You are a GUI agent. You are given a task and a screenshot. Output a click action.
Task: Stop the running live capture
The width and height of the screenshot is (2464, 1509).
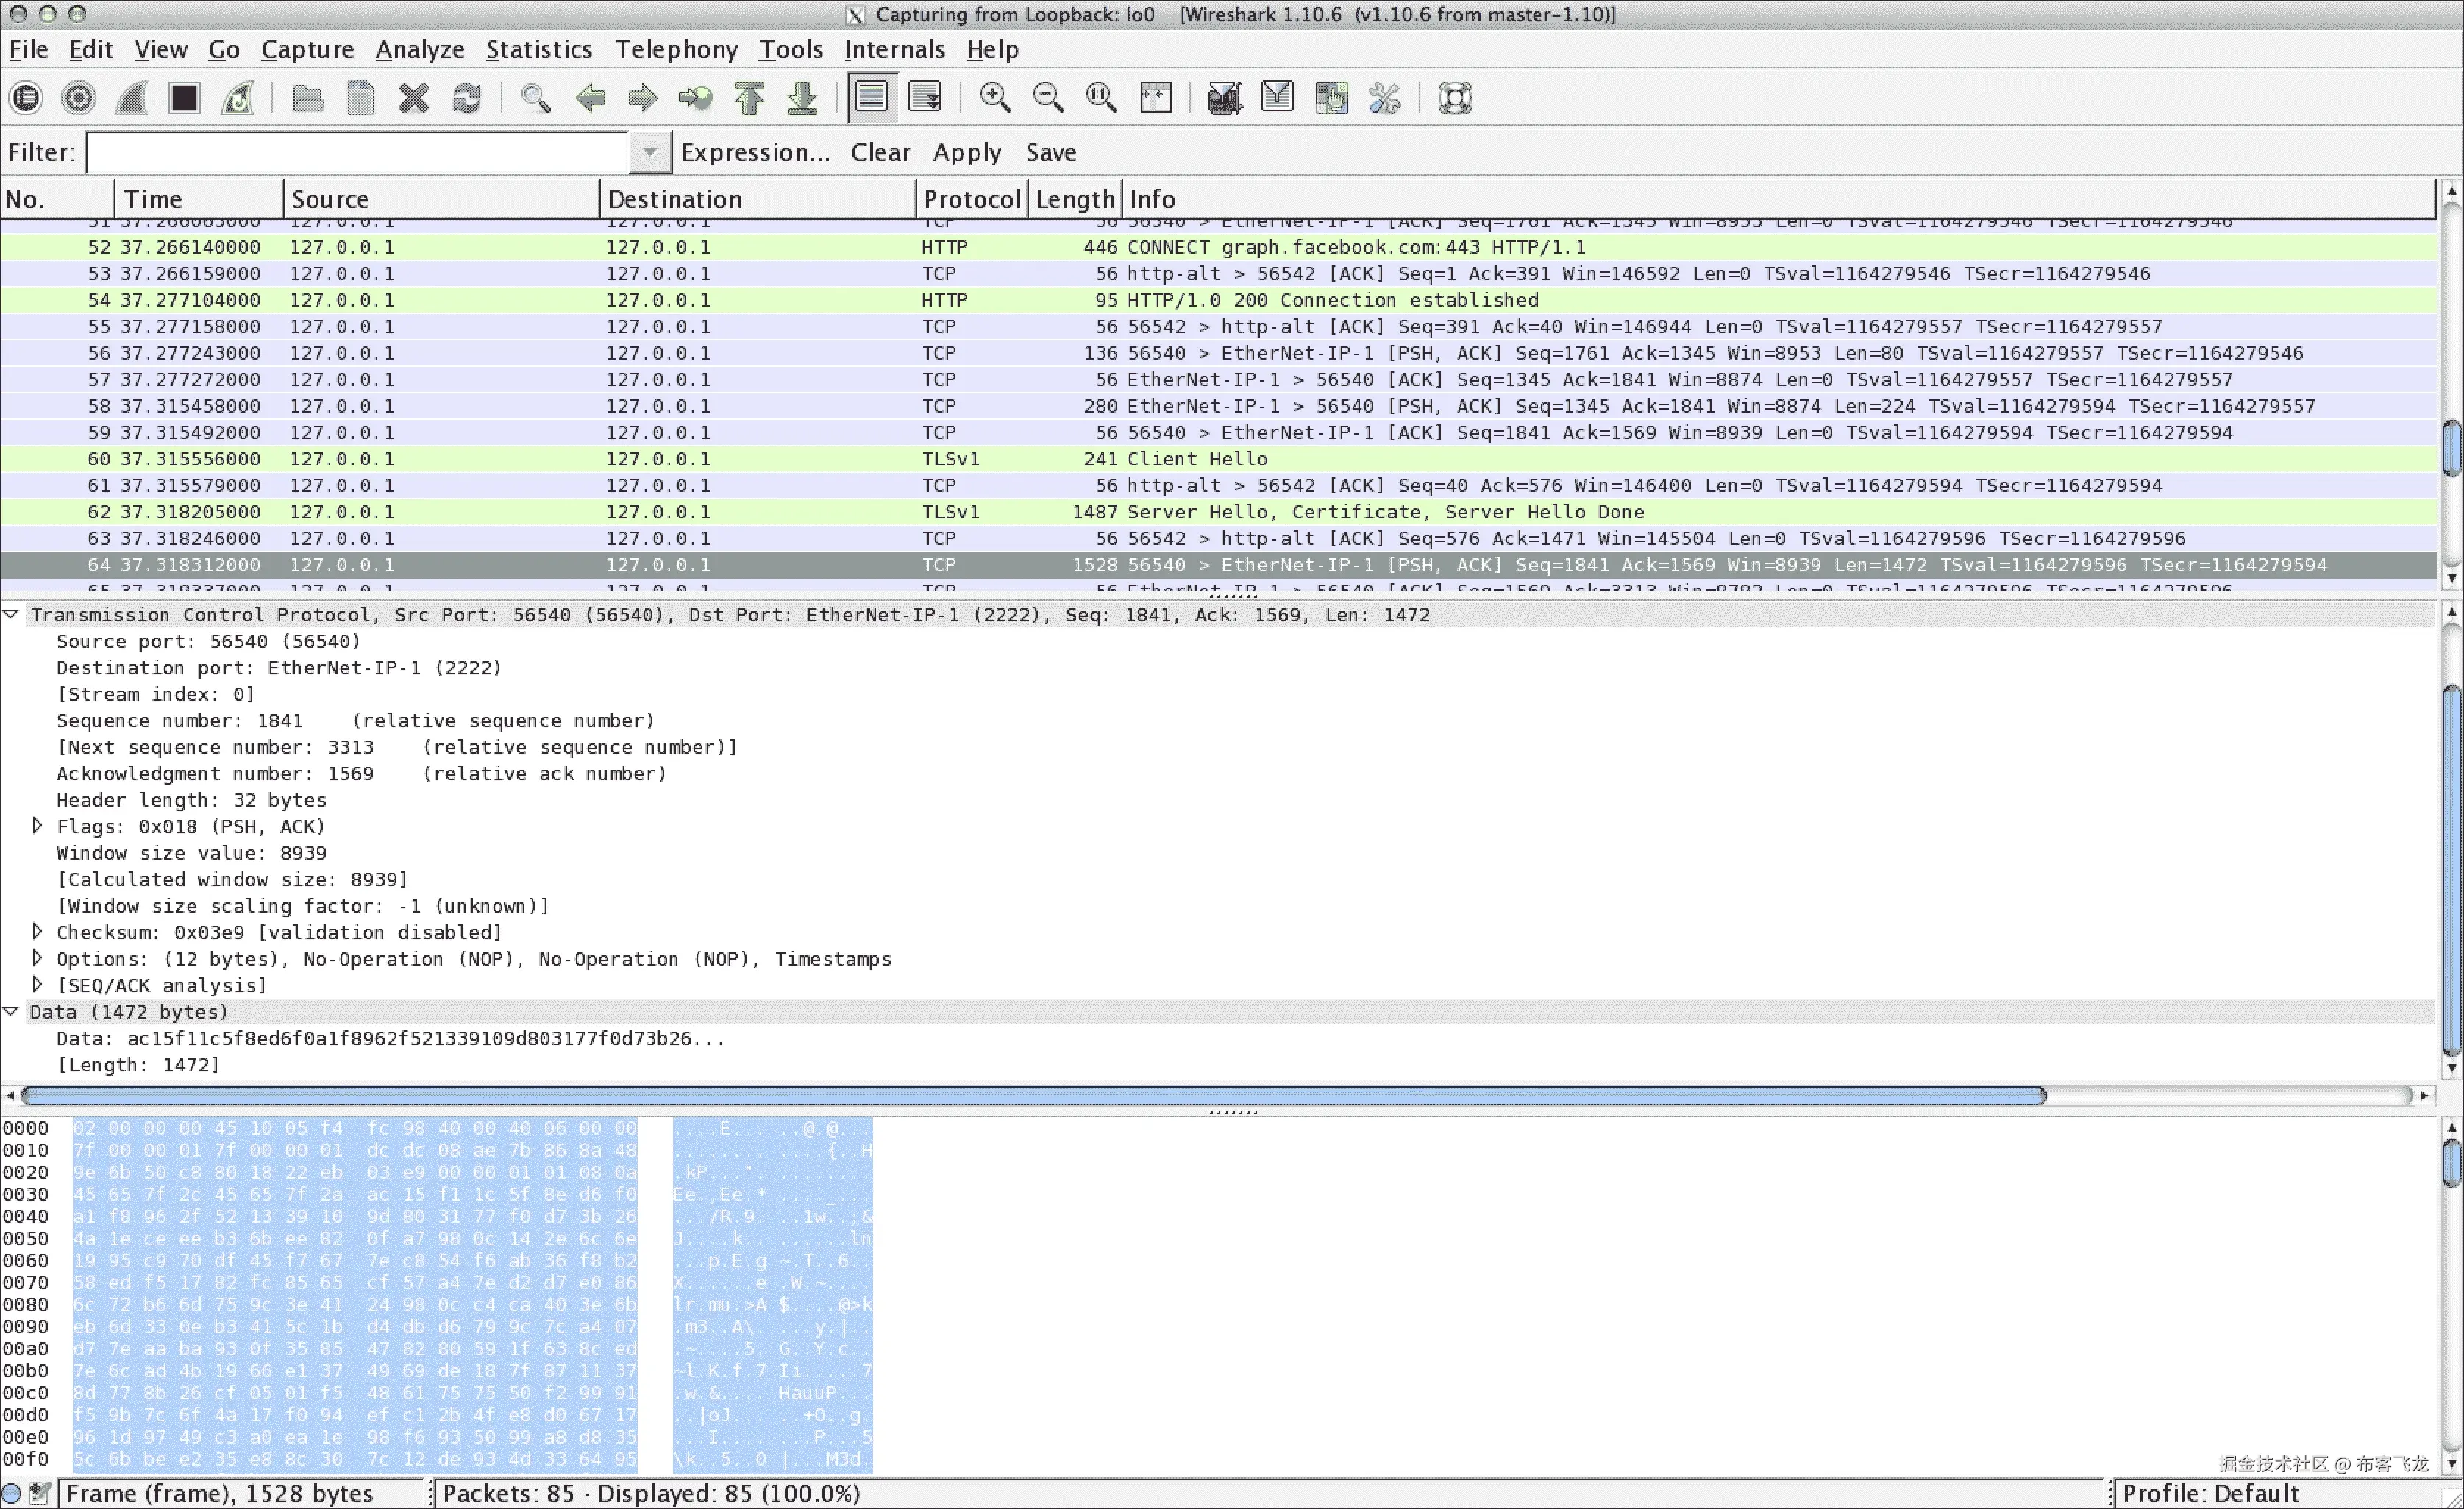(x=184, y=98)
